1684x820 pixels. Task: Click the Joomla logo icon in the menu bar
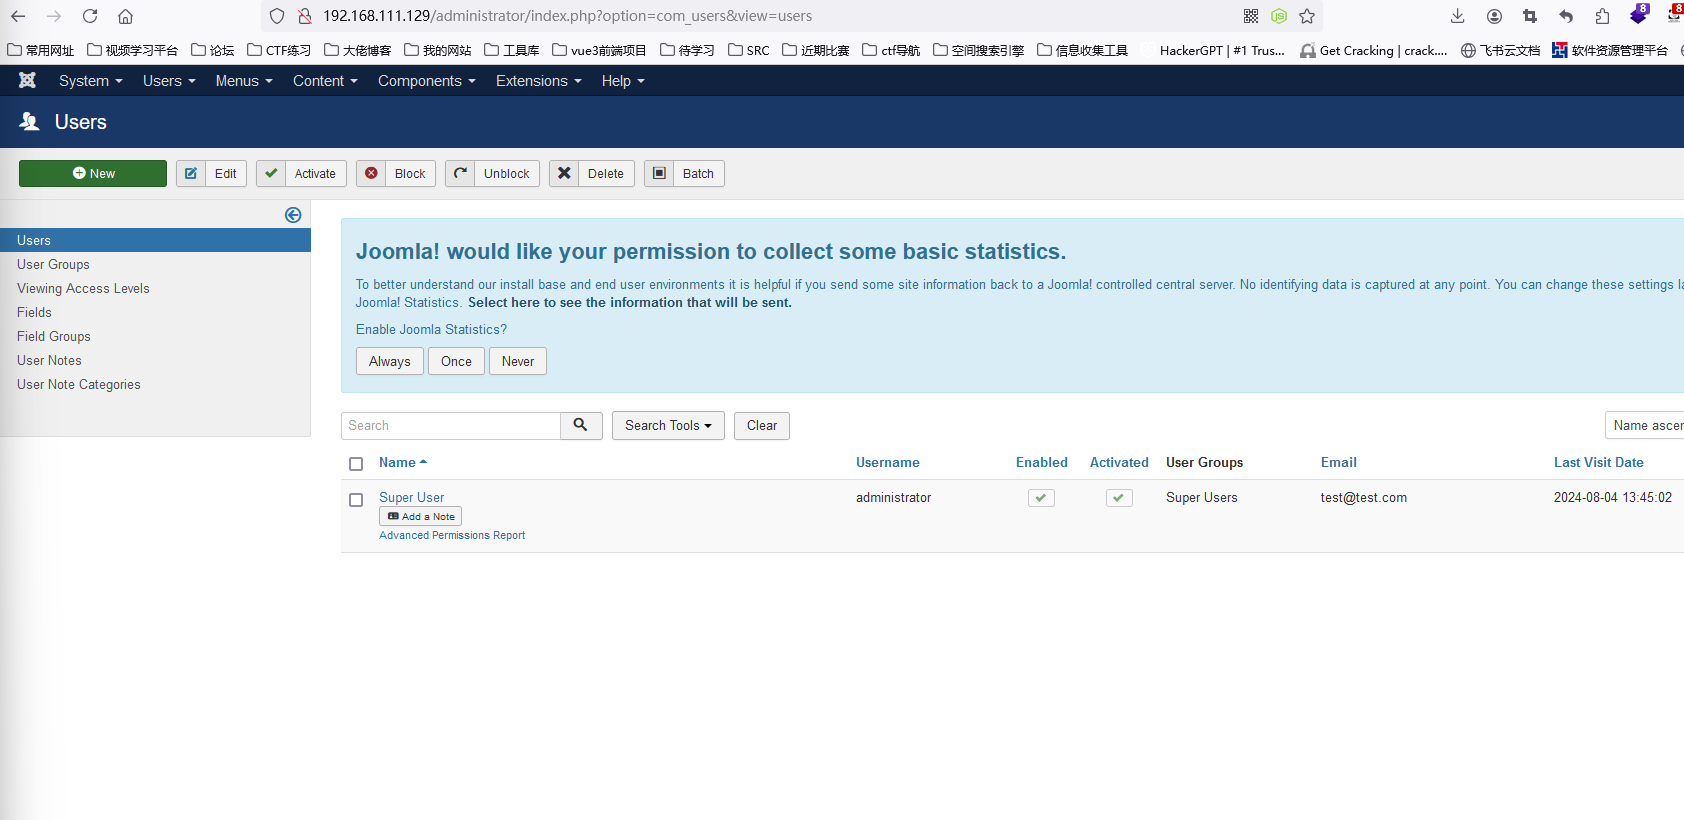(27, 81)
